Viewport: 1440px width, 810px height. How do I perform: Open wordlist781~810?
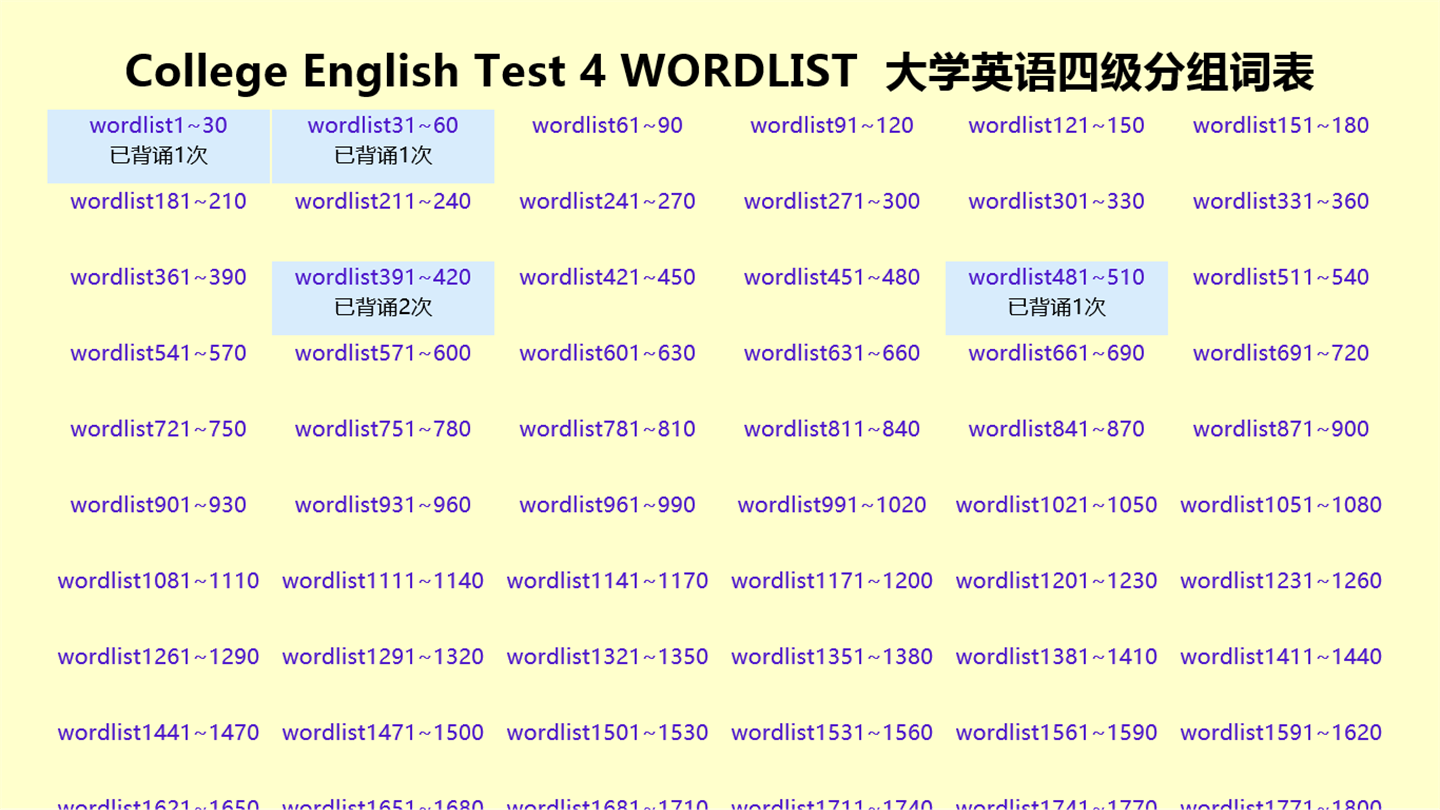607,429
